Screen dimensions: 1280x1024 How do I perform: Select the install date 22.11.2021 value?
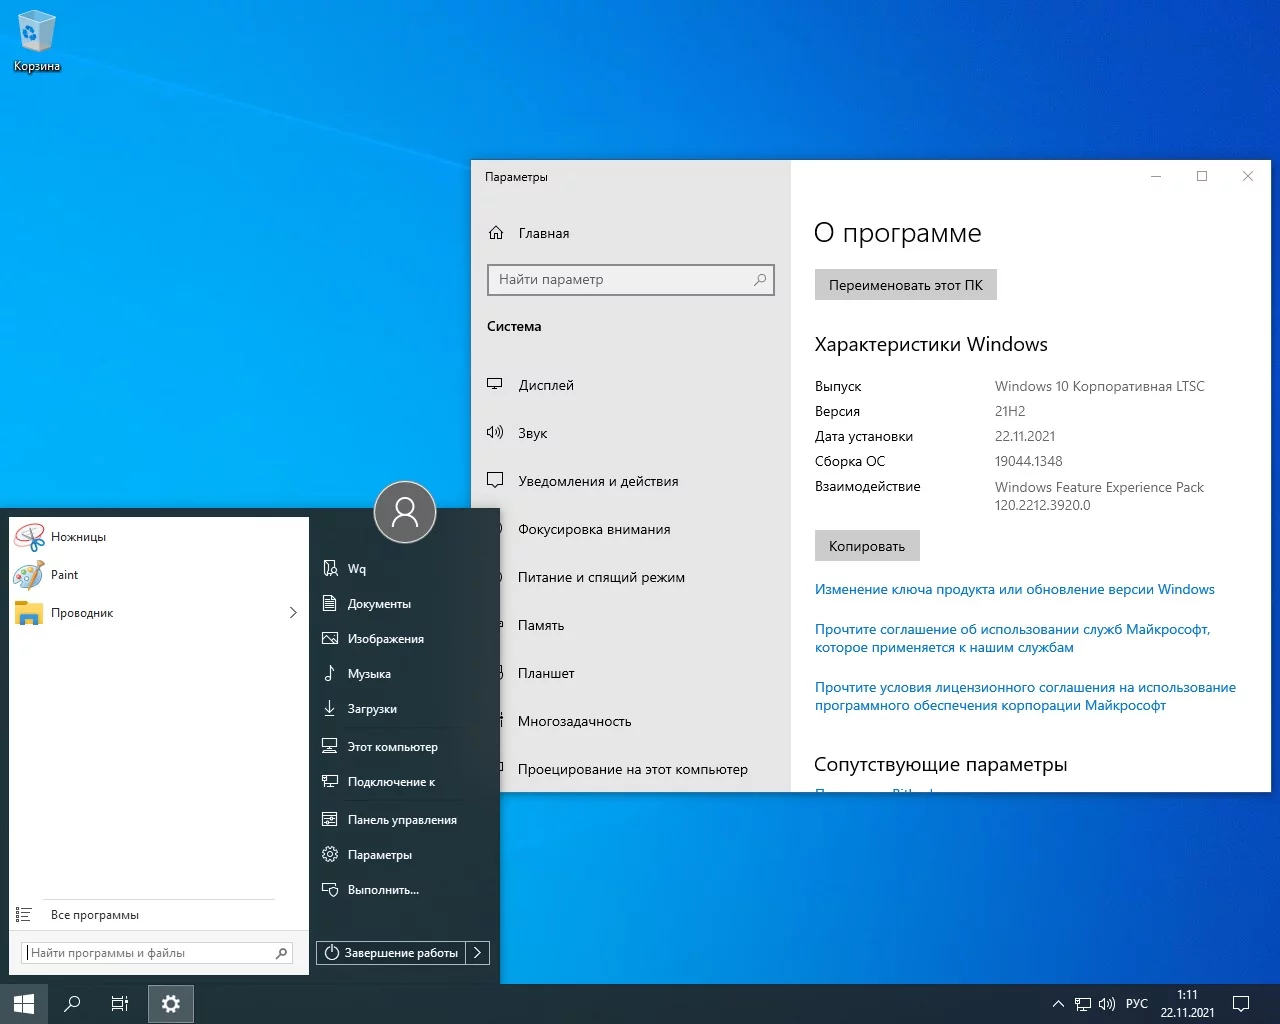point(1025,436)
